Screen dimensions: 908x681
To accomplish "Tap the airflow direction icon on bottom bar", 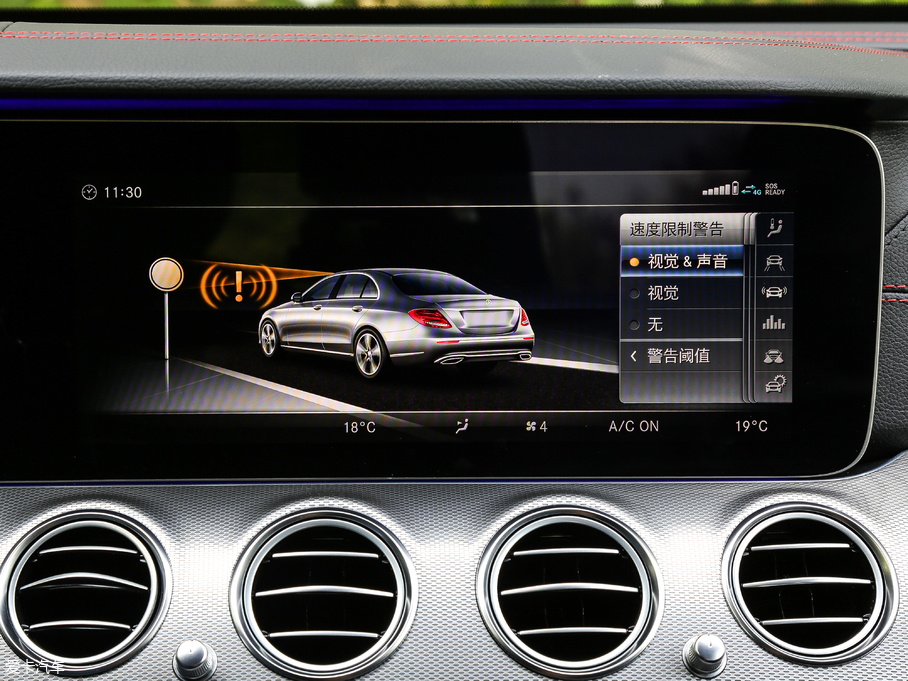I will 460,425.
